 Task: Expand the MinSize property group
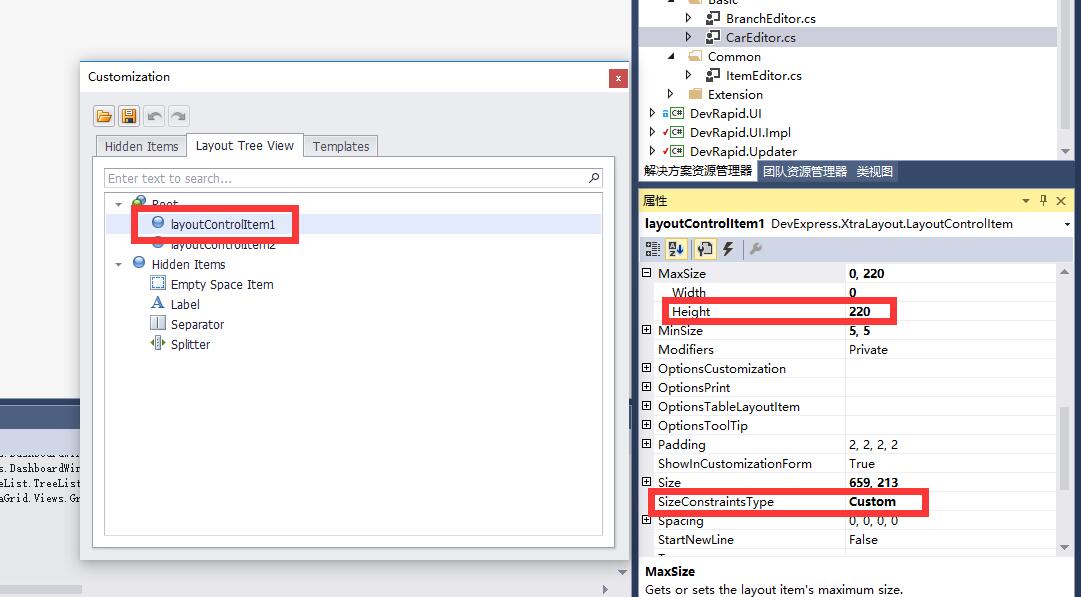pos(647,331)
